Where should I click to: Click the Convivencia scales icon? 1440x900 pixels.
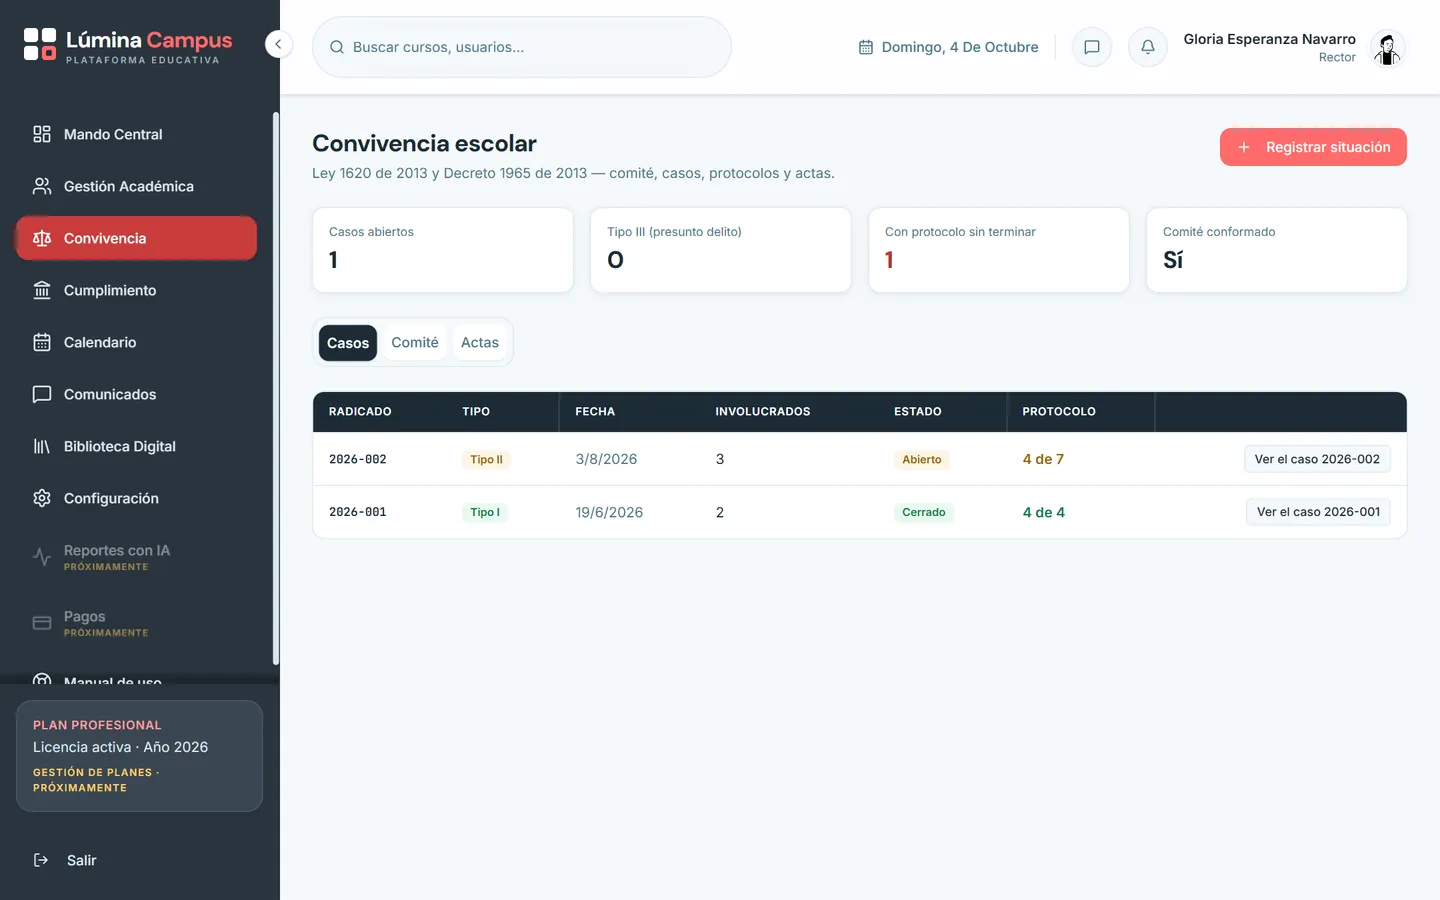pos(42,238)
